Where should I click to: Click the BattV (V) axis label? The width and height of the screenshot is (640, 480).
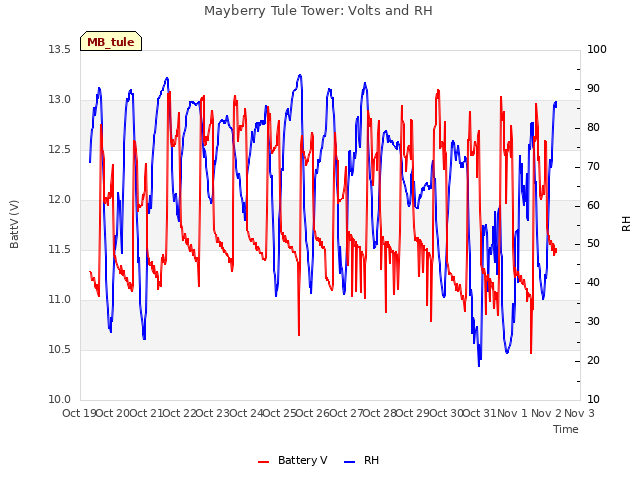point(14,224)
